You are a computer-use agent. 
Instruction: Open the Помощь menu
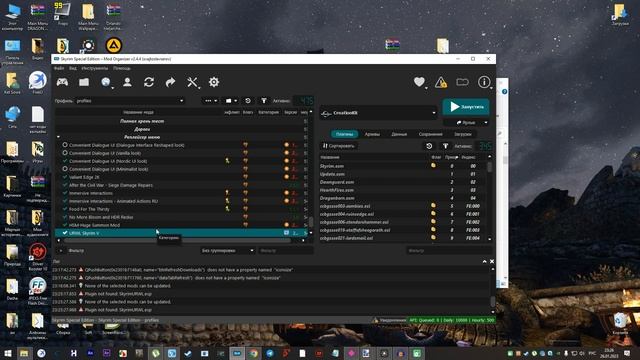tap(122, 68)
